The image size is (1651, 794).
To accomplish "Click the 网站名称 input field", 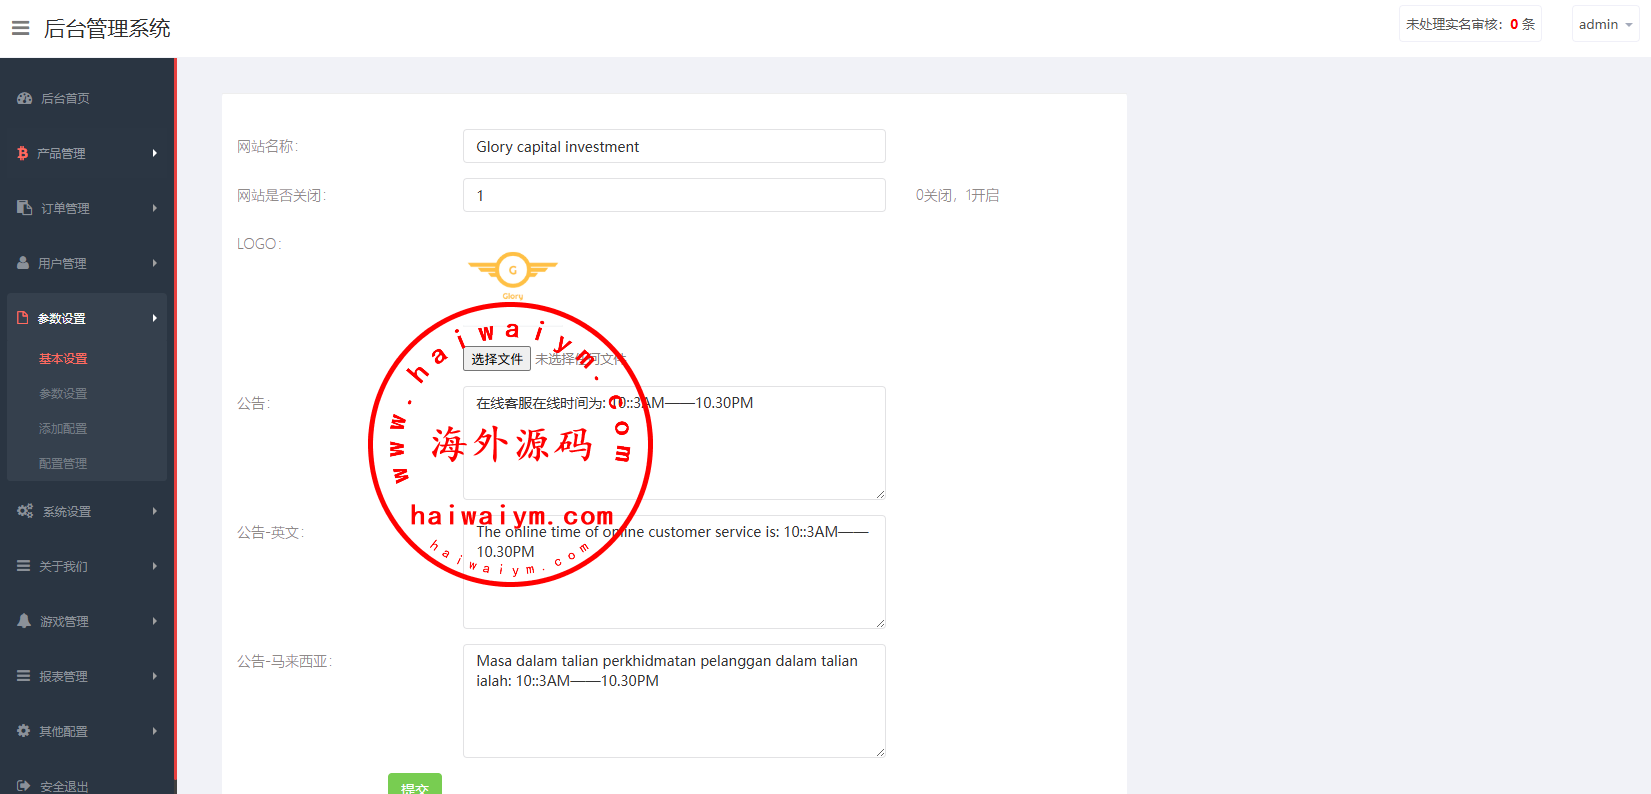I will click(x=674, y=146).
